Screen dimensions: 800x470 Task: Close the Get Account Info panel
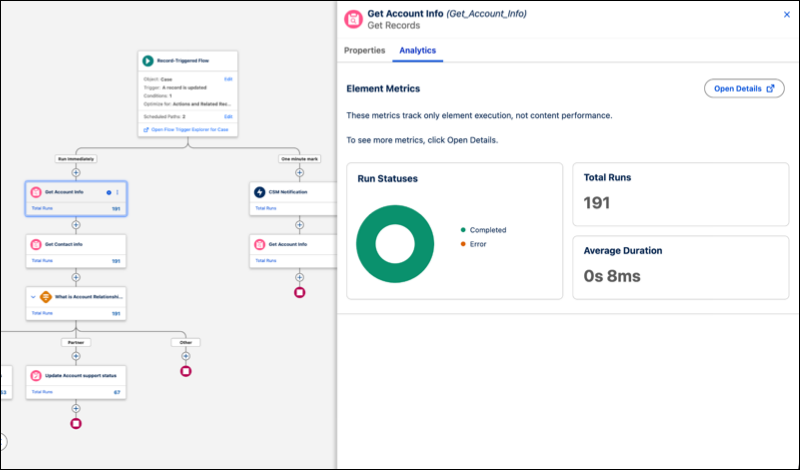[x=787, y=15]
